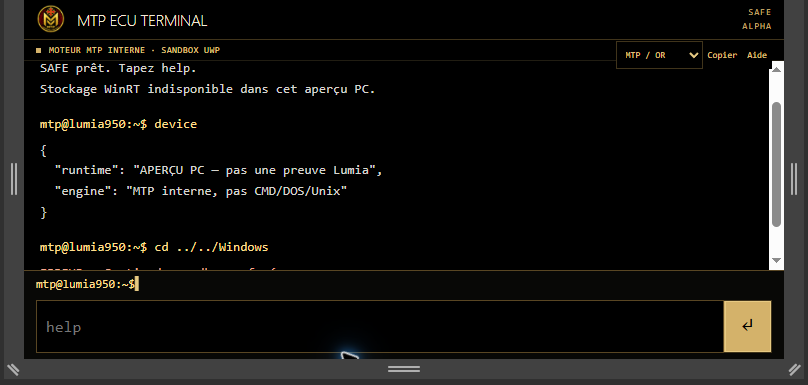Click the "runtime" JSON output line
This screenshot has width=808, height=385.
pos(218,170)
